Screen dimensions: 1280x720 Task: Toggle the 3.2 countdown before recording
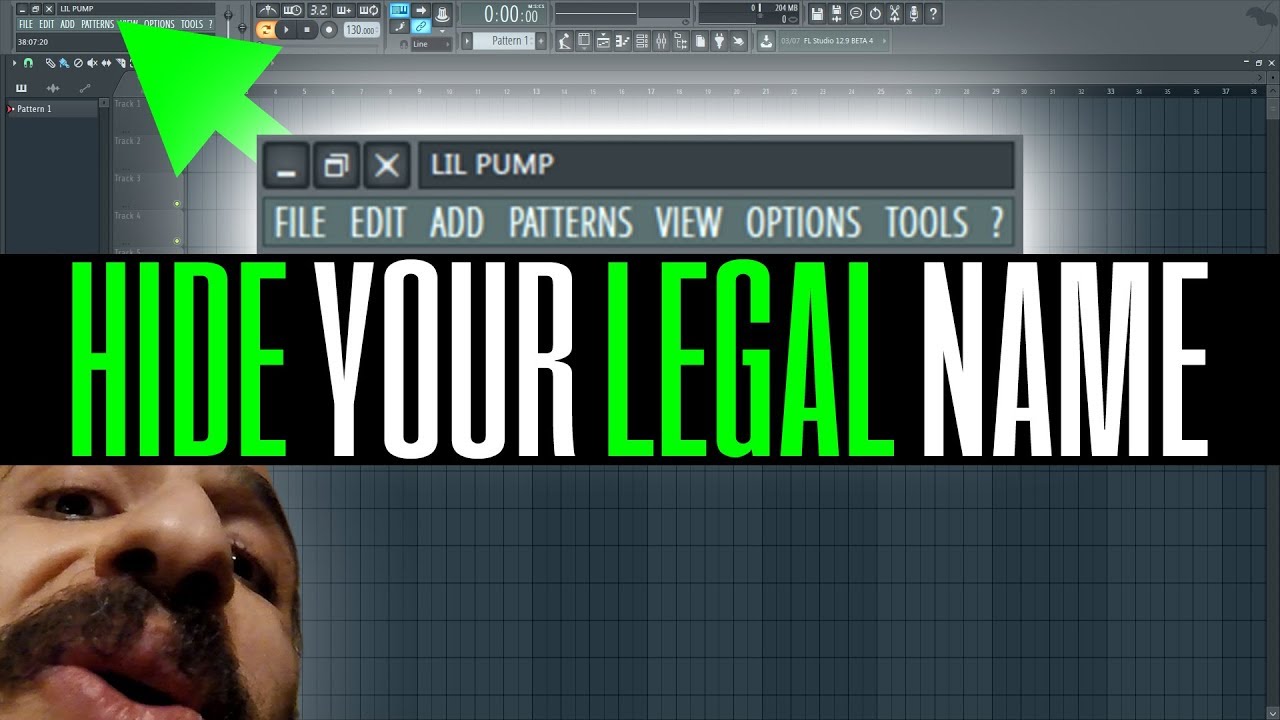point(318,10)
